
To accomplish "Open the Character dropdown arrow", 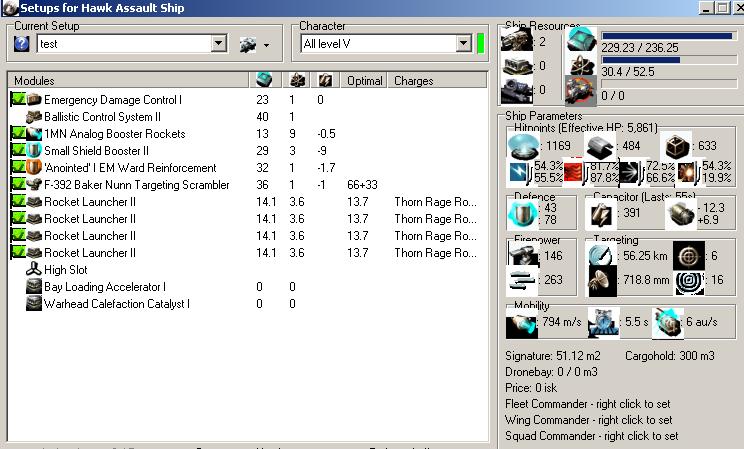I will (x=464, y=44).
